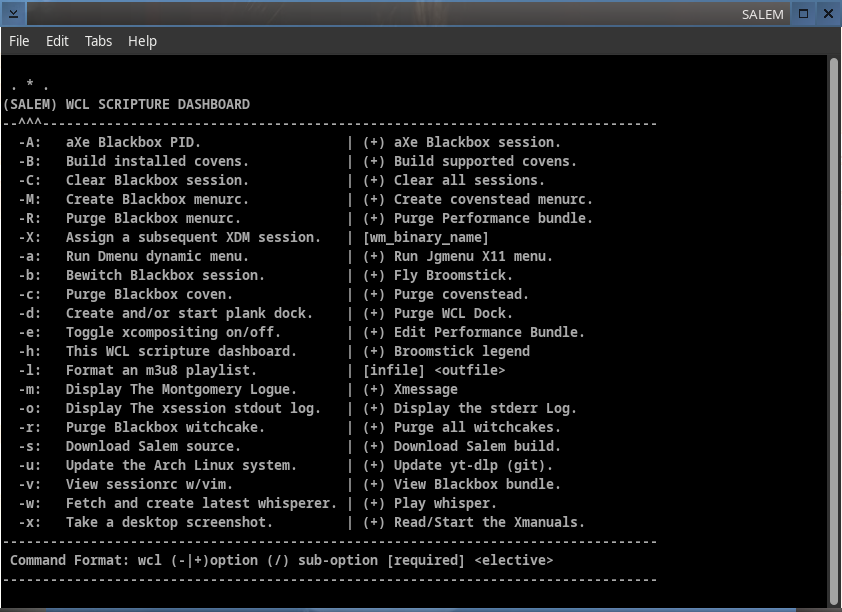Click "View sessionrc w/vim." text
Image resolution: width=842 pixels, height=612 pixels.
pos(149,484)
